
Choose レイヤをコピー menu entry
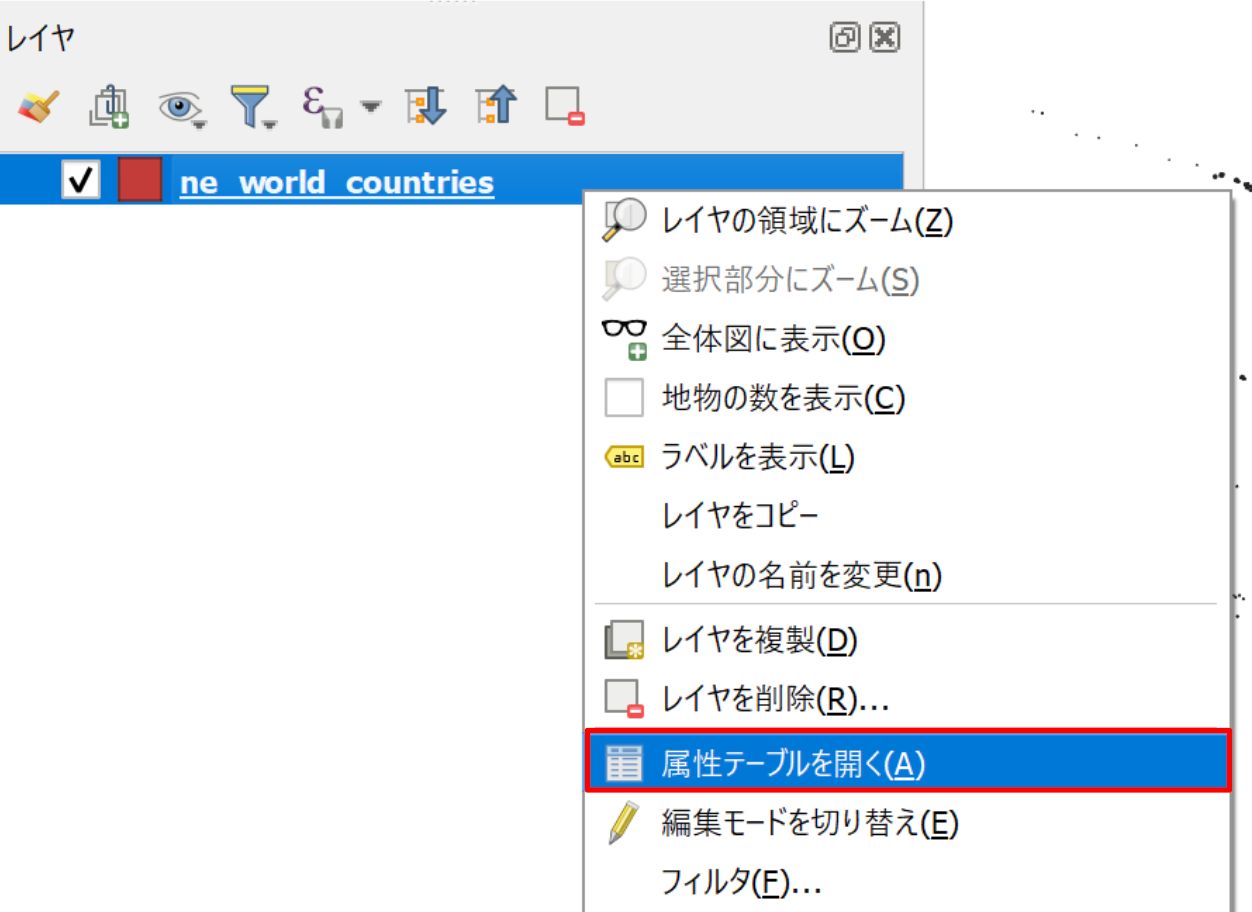click(906, 517)
